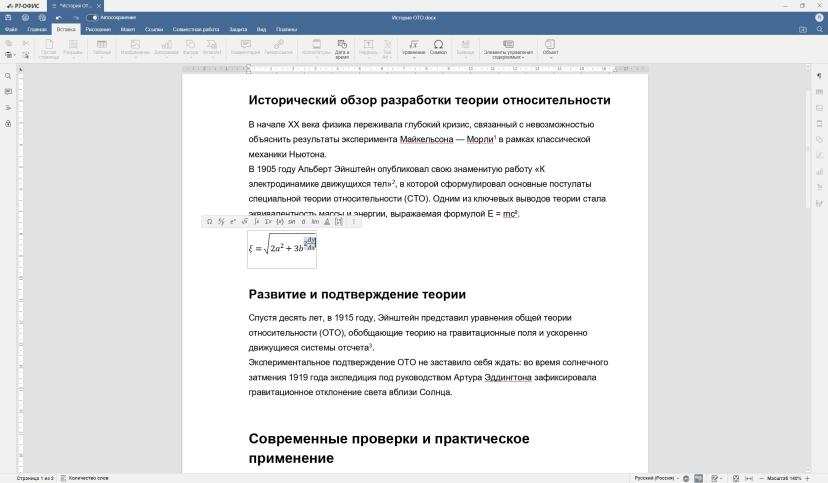Open the paste dropdown arrow
The height and width of the screenshot is (483, 828).
15,55
